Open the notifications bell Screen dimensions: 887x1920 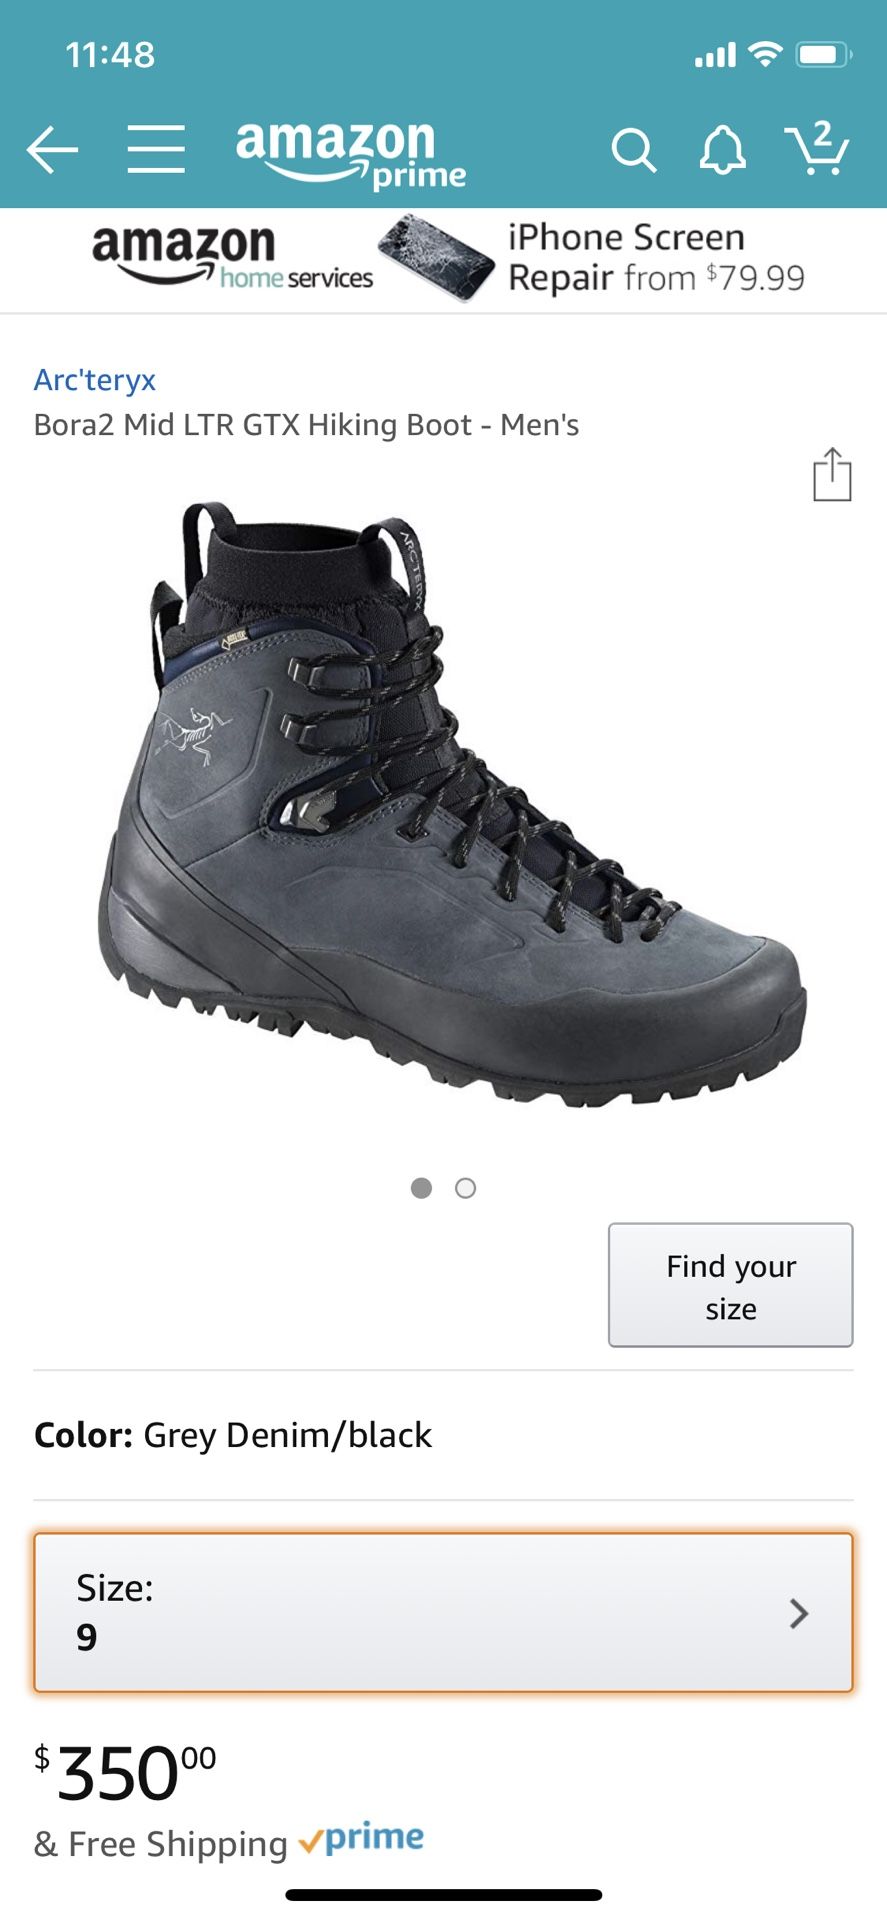coord(722,151)
